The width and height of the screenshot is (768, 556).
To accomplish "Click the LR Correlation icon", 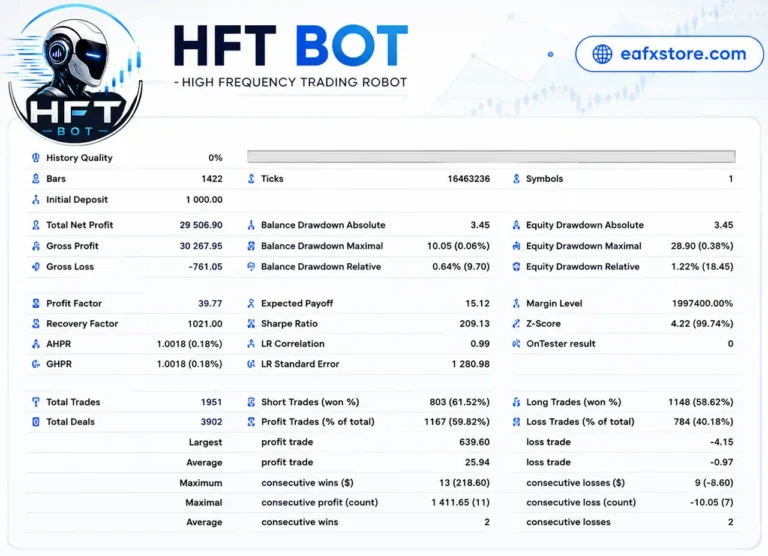I will [x=251, y=344].
